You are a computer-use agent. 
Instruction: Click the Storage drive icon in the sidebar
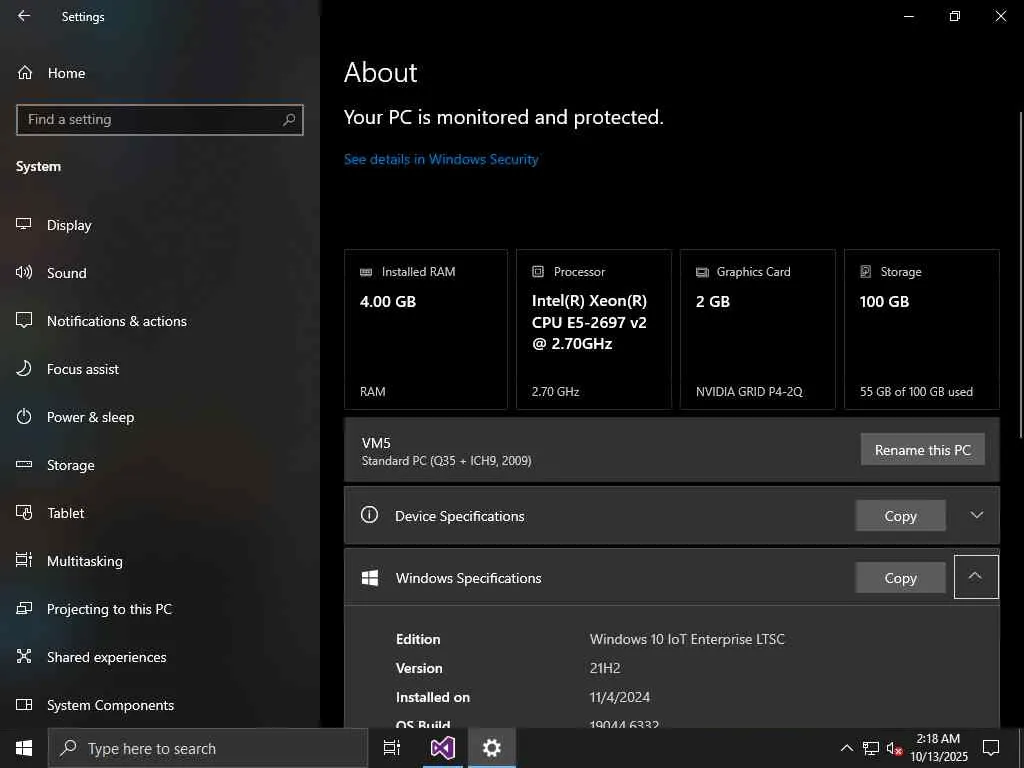click(24, 464)
